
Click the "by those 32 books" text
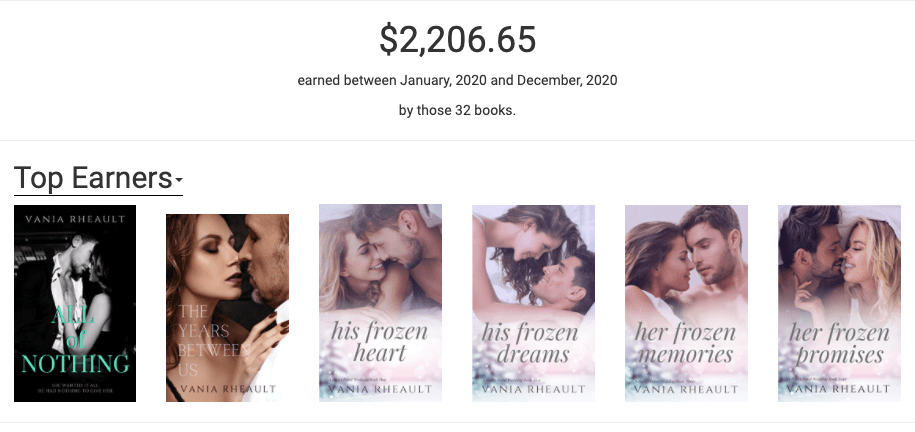tap(458, 110)
